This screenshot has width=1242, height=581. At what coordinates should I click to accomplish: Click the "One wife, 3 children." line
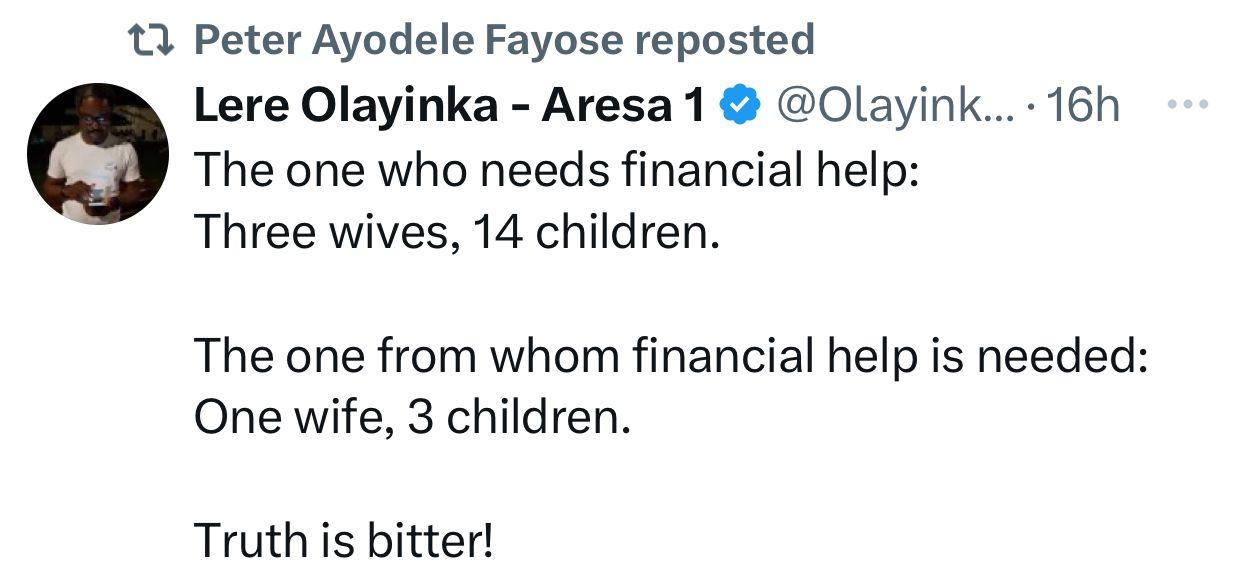(x=412, y=418)
